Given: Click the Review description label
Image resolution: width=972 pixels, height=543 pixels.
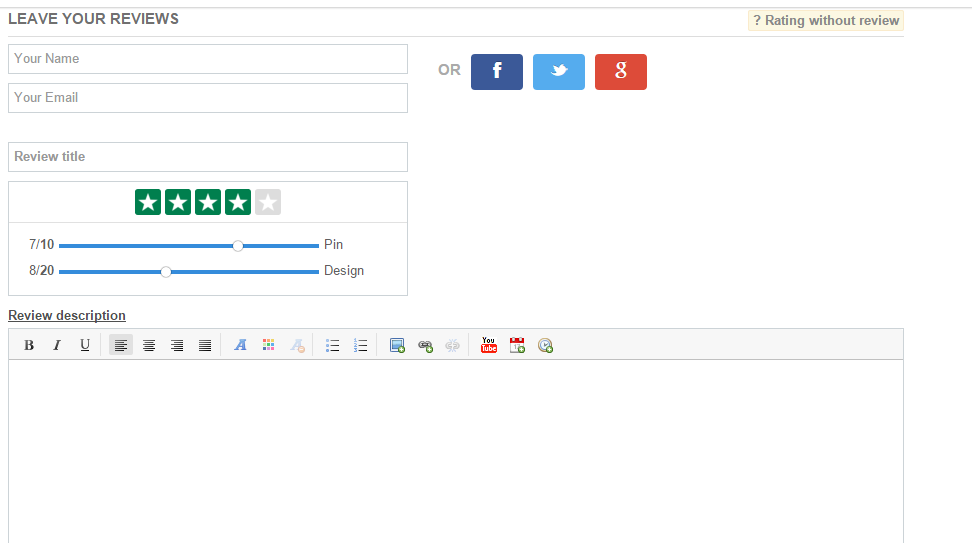Looking at the screenshot, I should (x=67, y=316).
